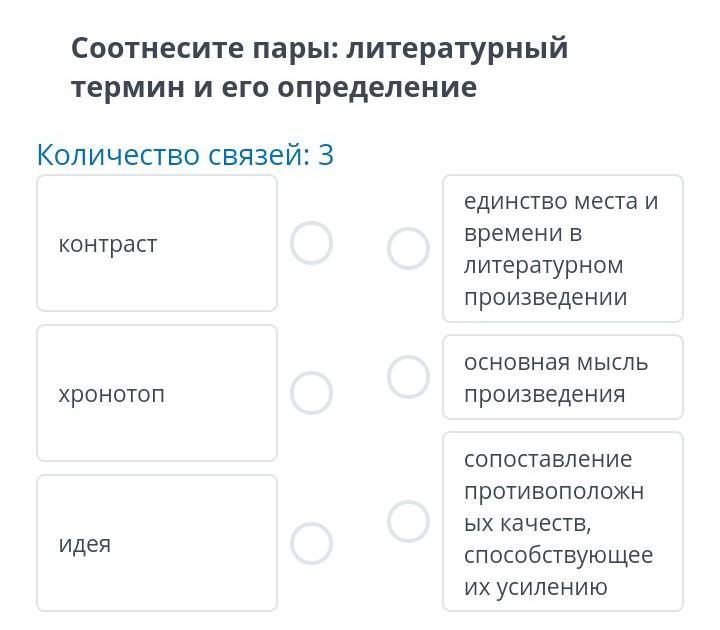Click the word 'контраст' in the first card

click(108, 244)
